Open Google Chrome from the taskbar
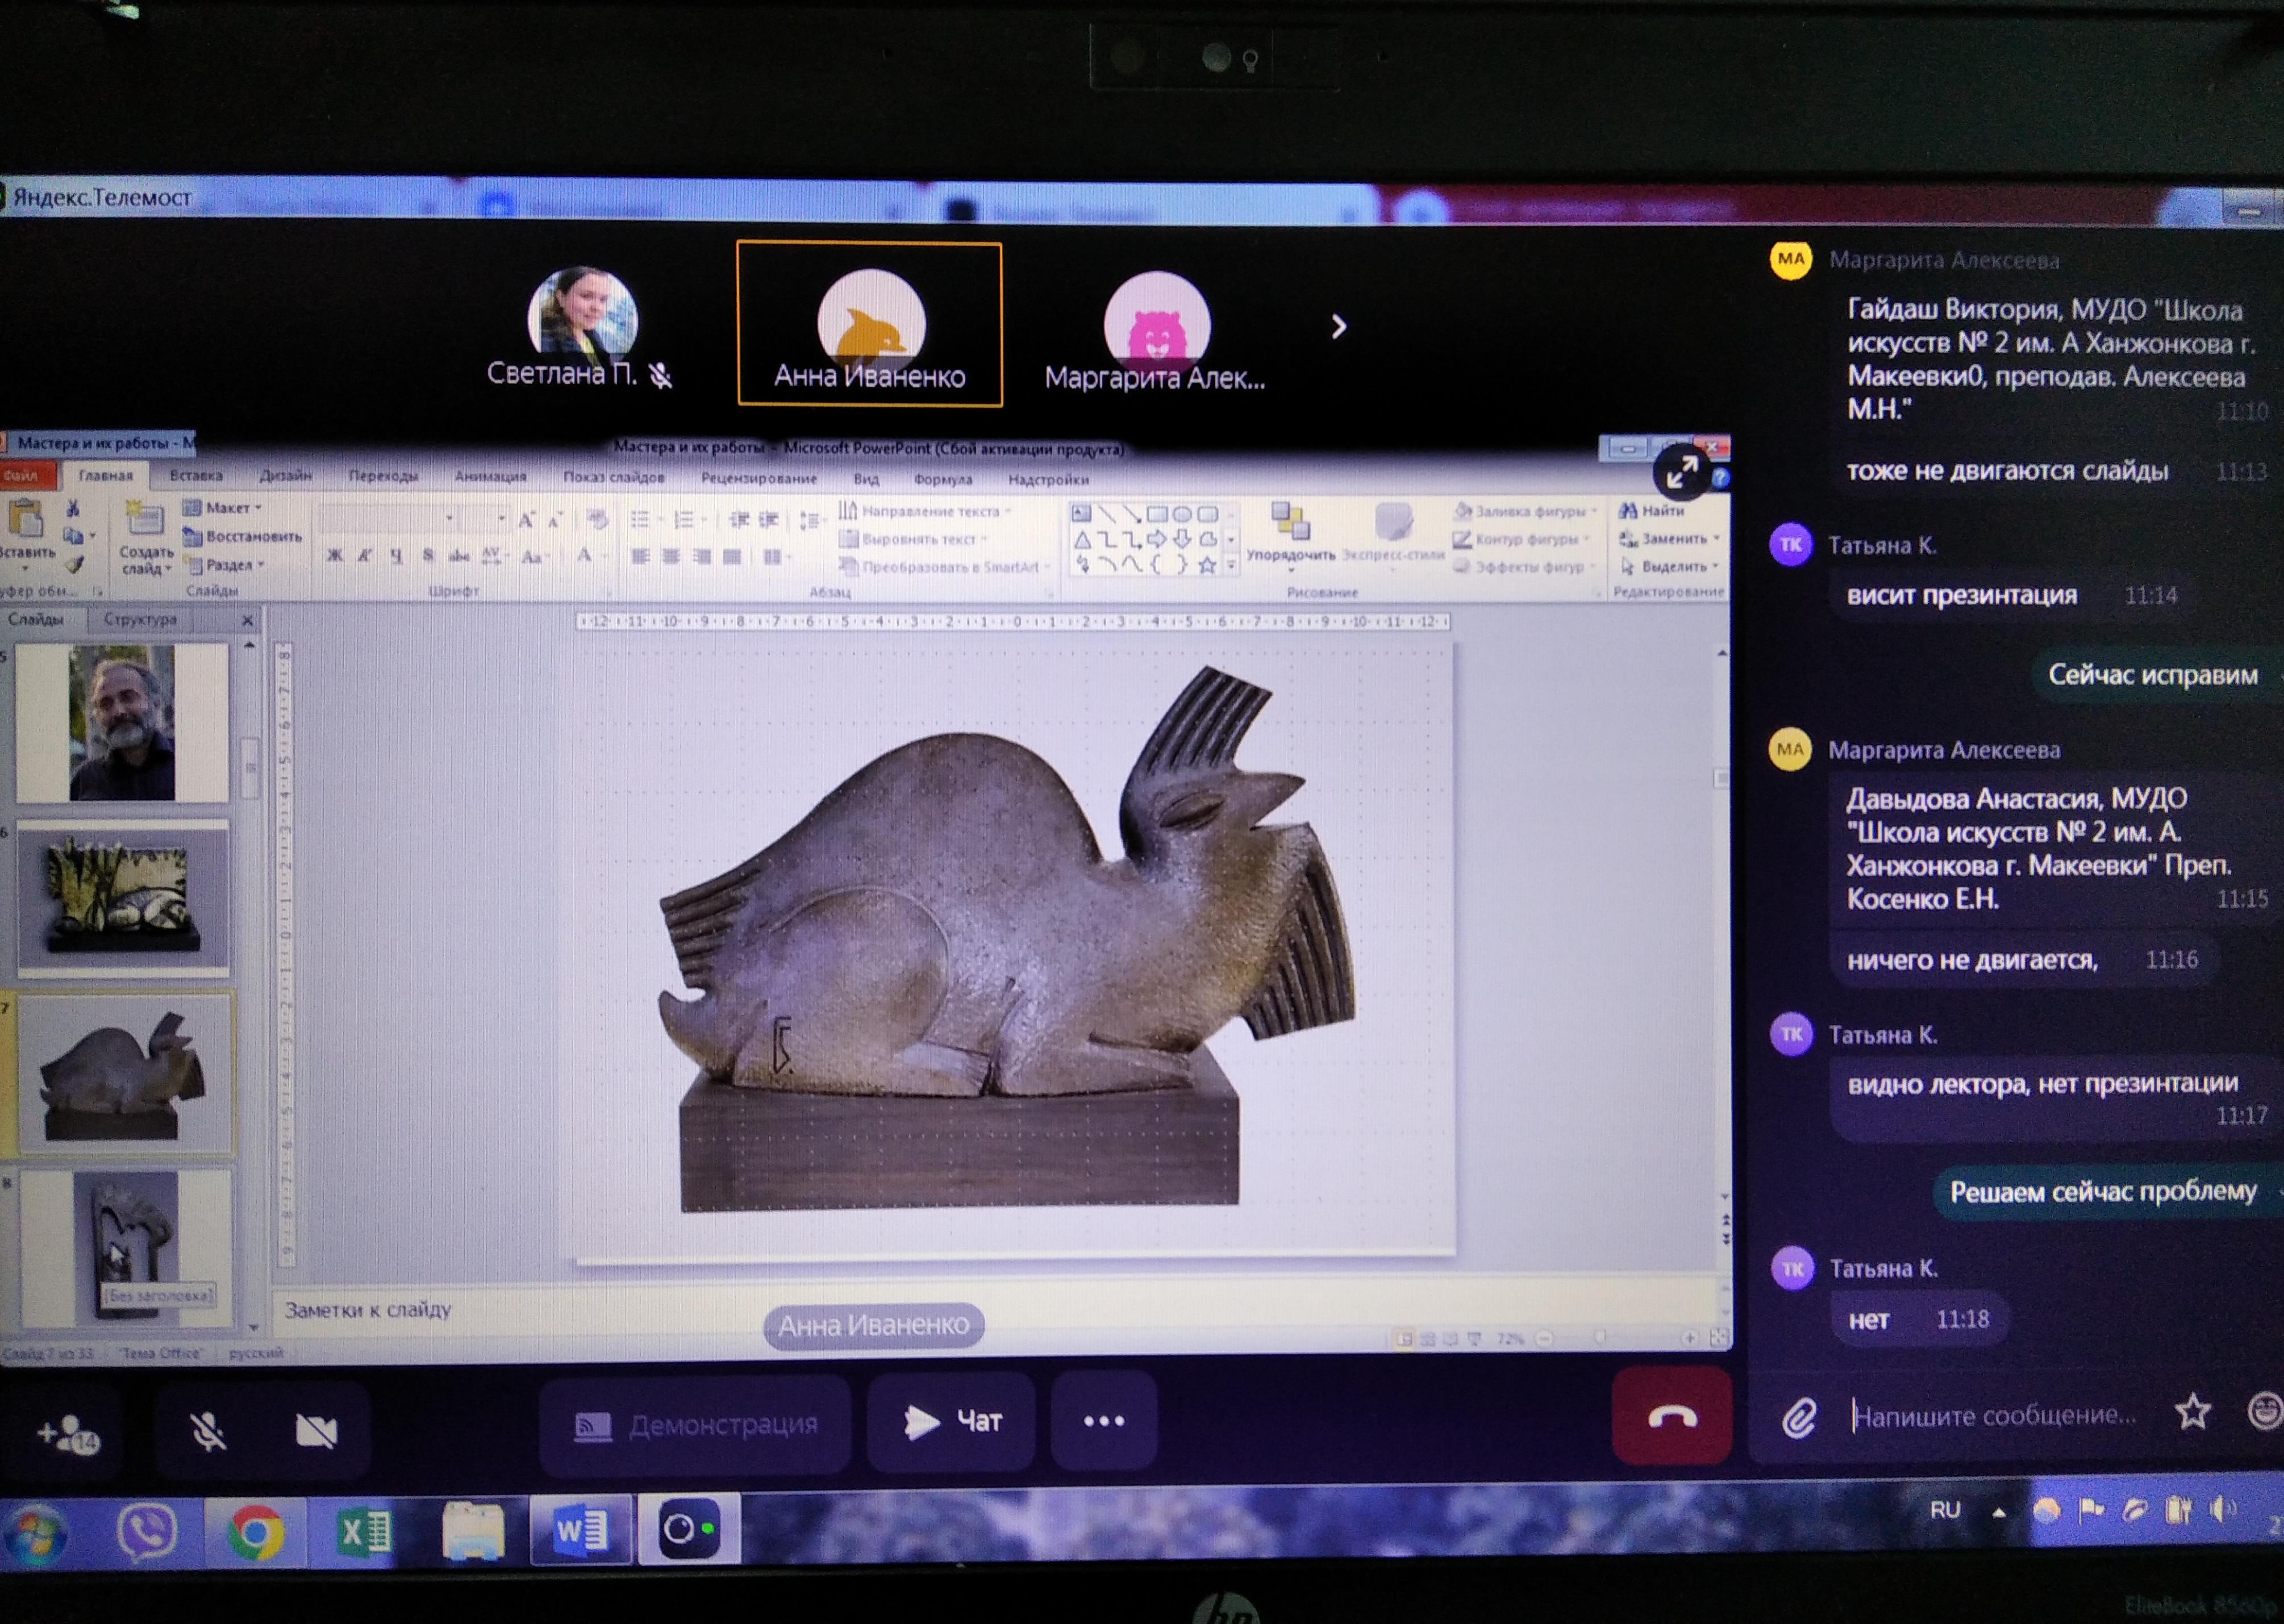The image size is (2284, 1624). pos(255,1531)
